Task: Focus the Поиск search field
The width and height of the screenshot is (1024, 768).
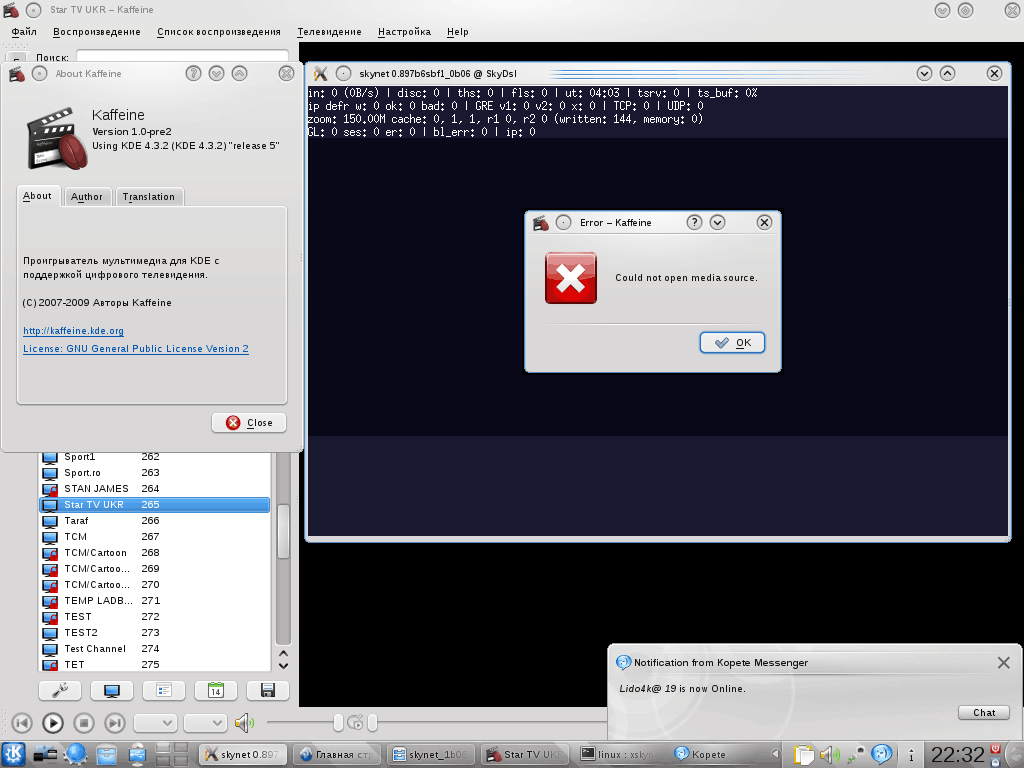Action: click(x=182, y=57)
